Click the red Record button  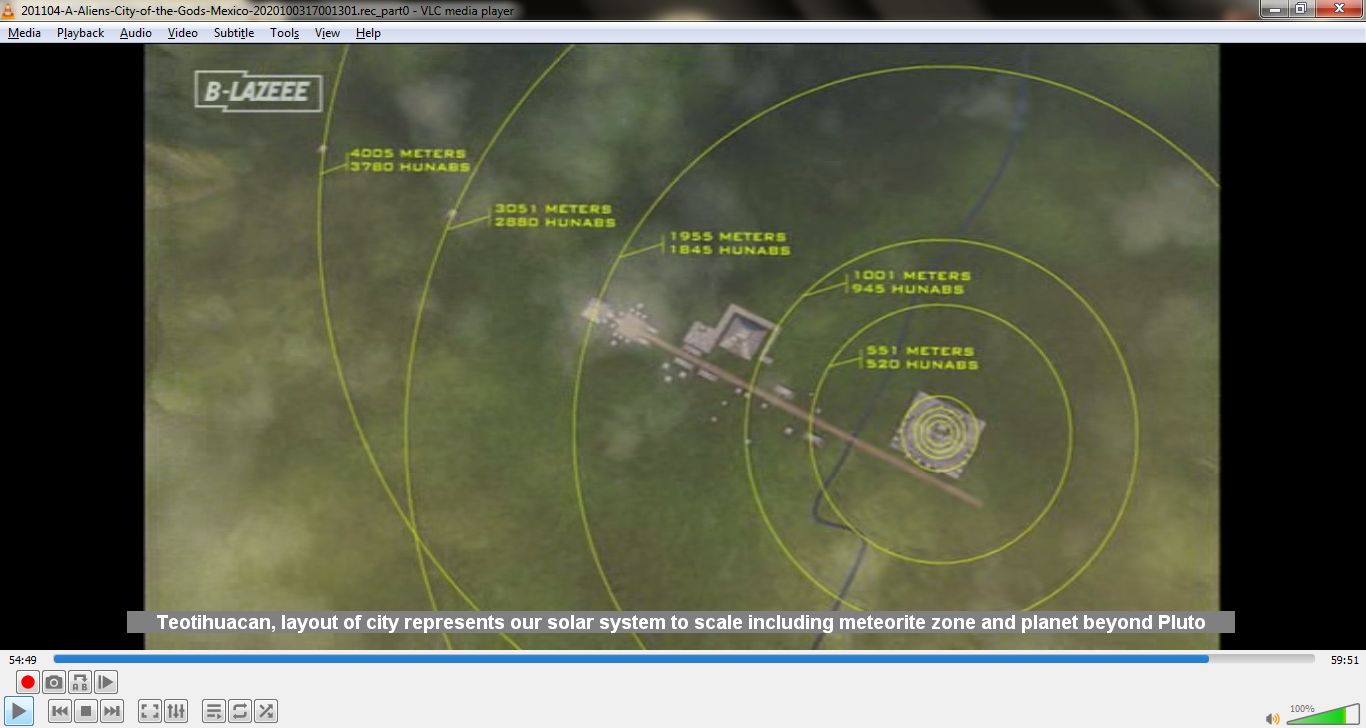point(28,682)
